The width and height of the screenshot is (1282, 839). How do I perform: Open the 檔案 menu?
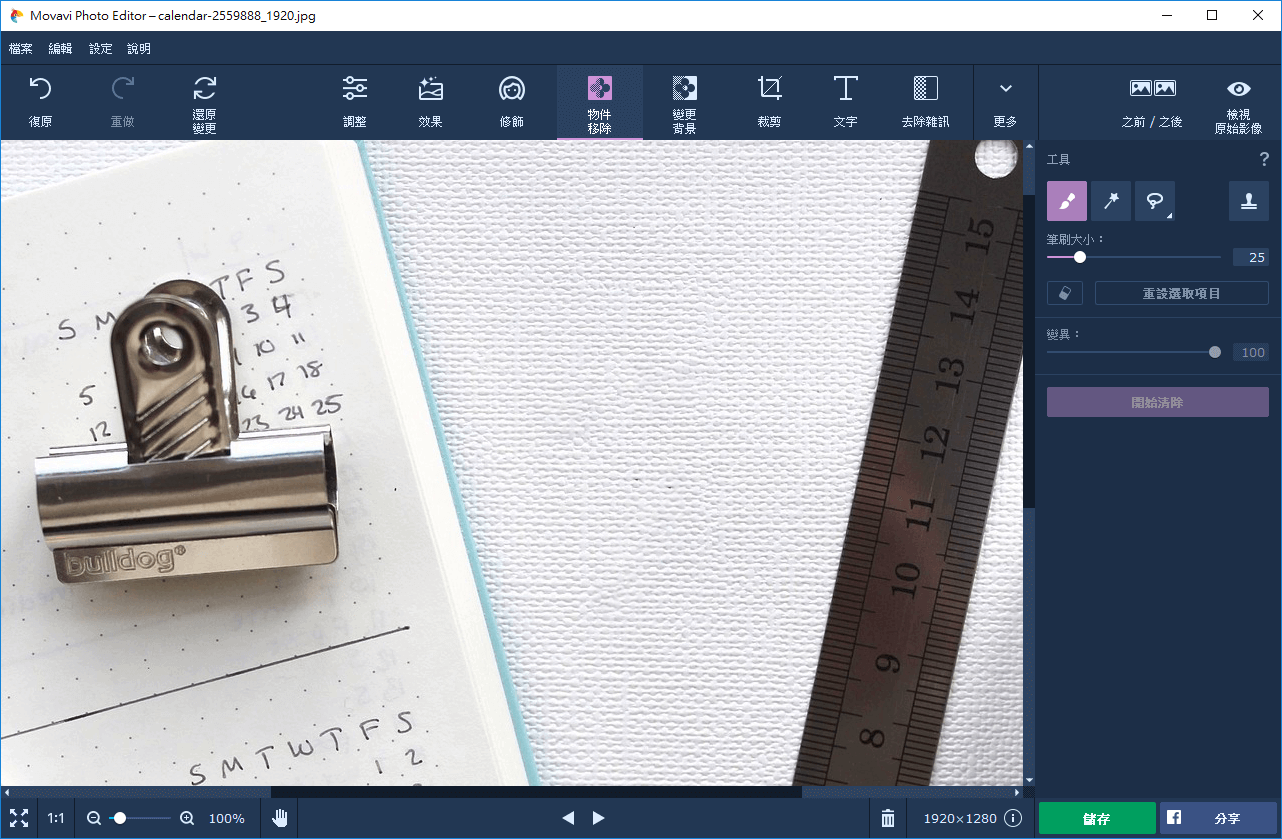click(21, 48)
